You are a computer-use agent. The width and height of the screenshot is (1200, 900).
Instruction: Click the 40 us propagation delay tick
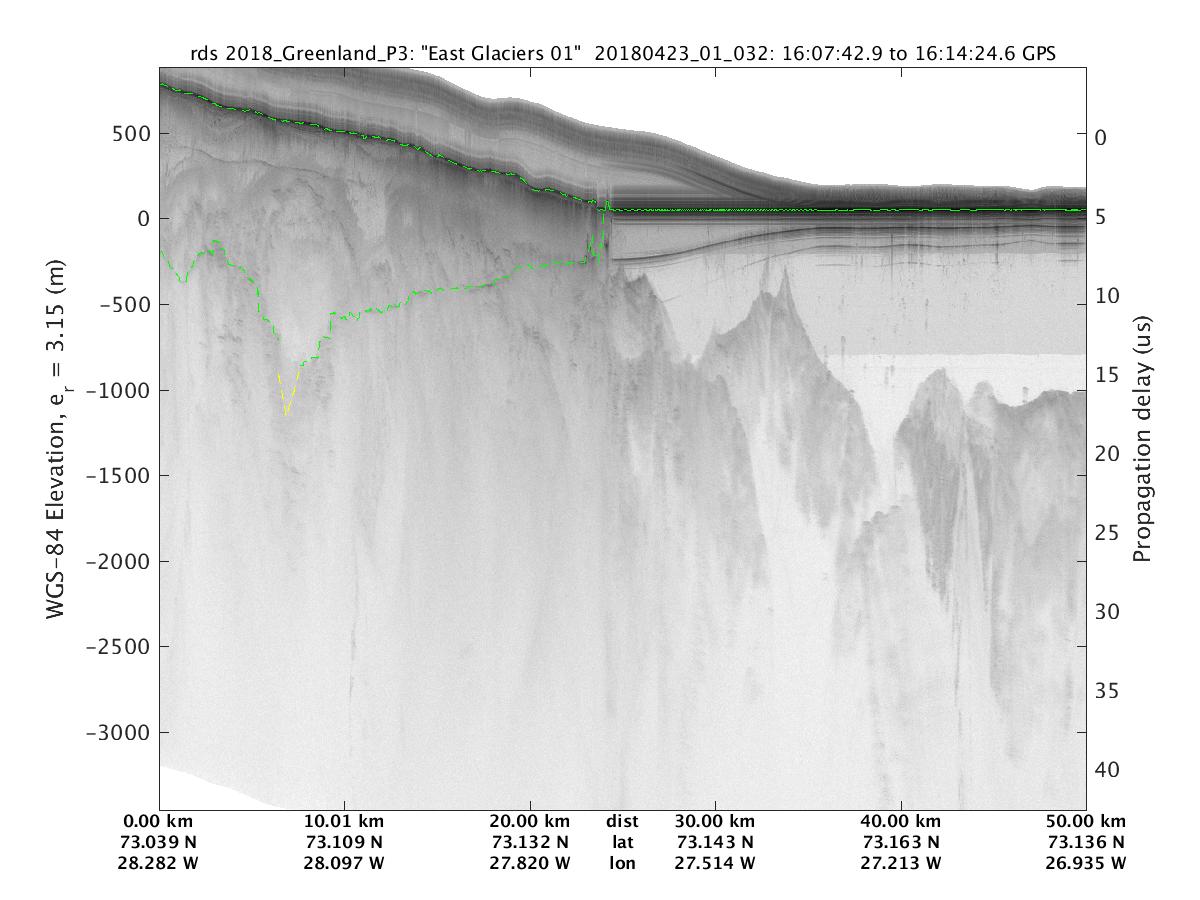click(x=1105, y=770)
